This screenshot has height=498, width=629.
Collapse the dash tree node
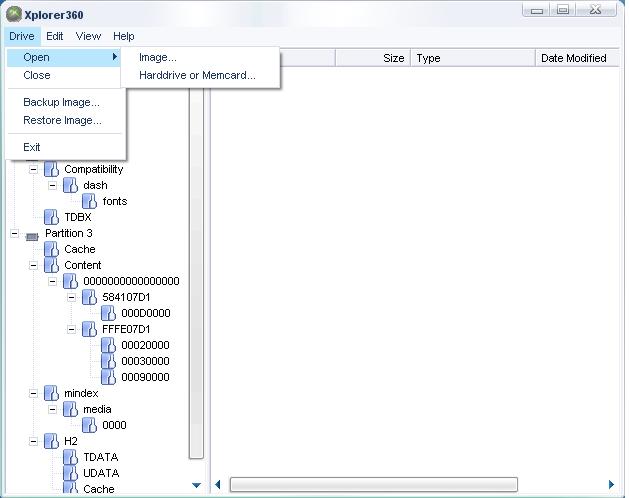(x=53, y=185)
